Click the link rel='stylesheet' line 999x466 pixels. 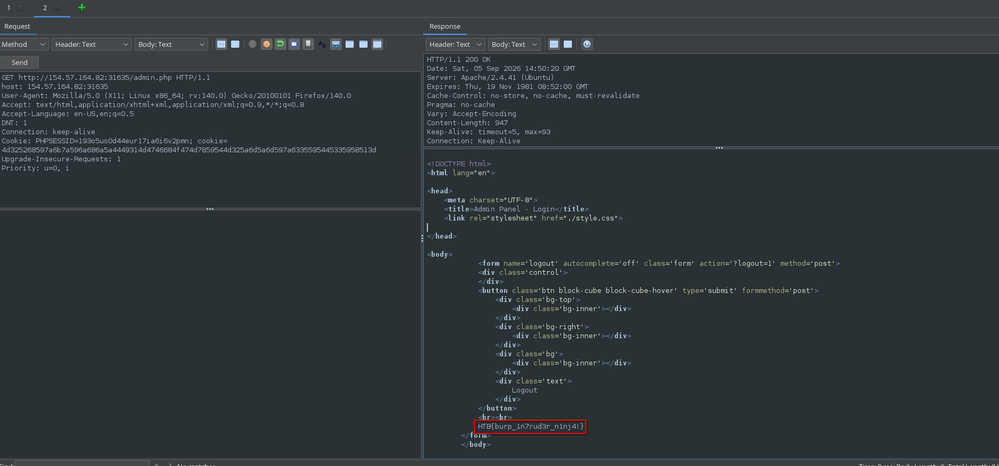[533, 218]
